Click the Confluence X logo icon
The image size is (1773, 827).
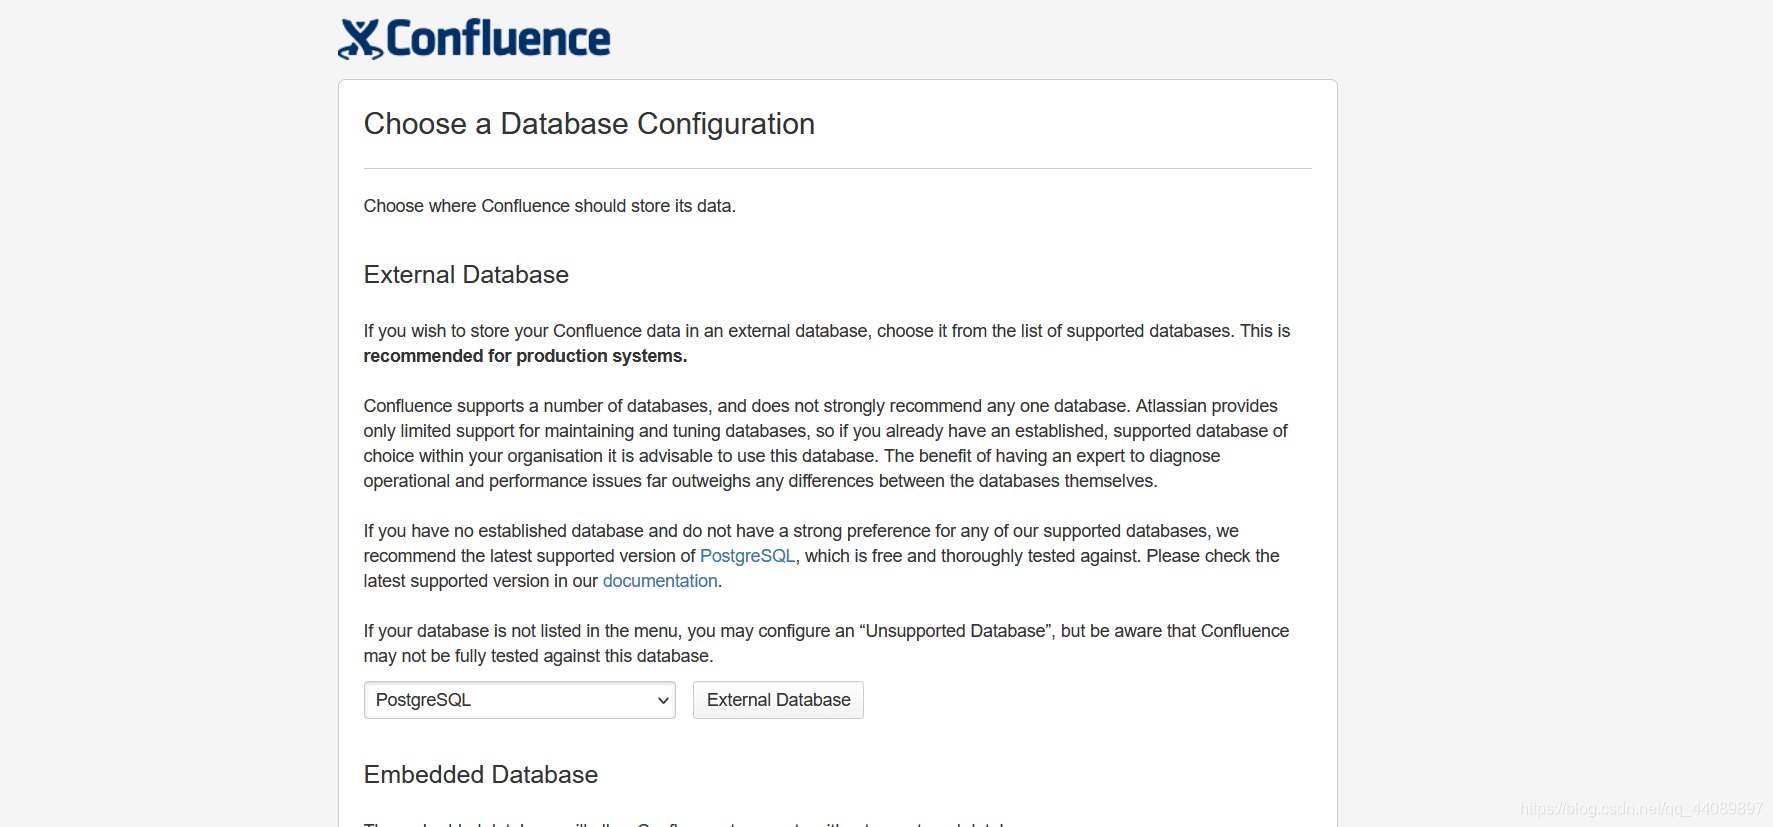360,39
